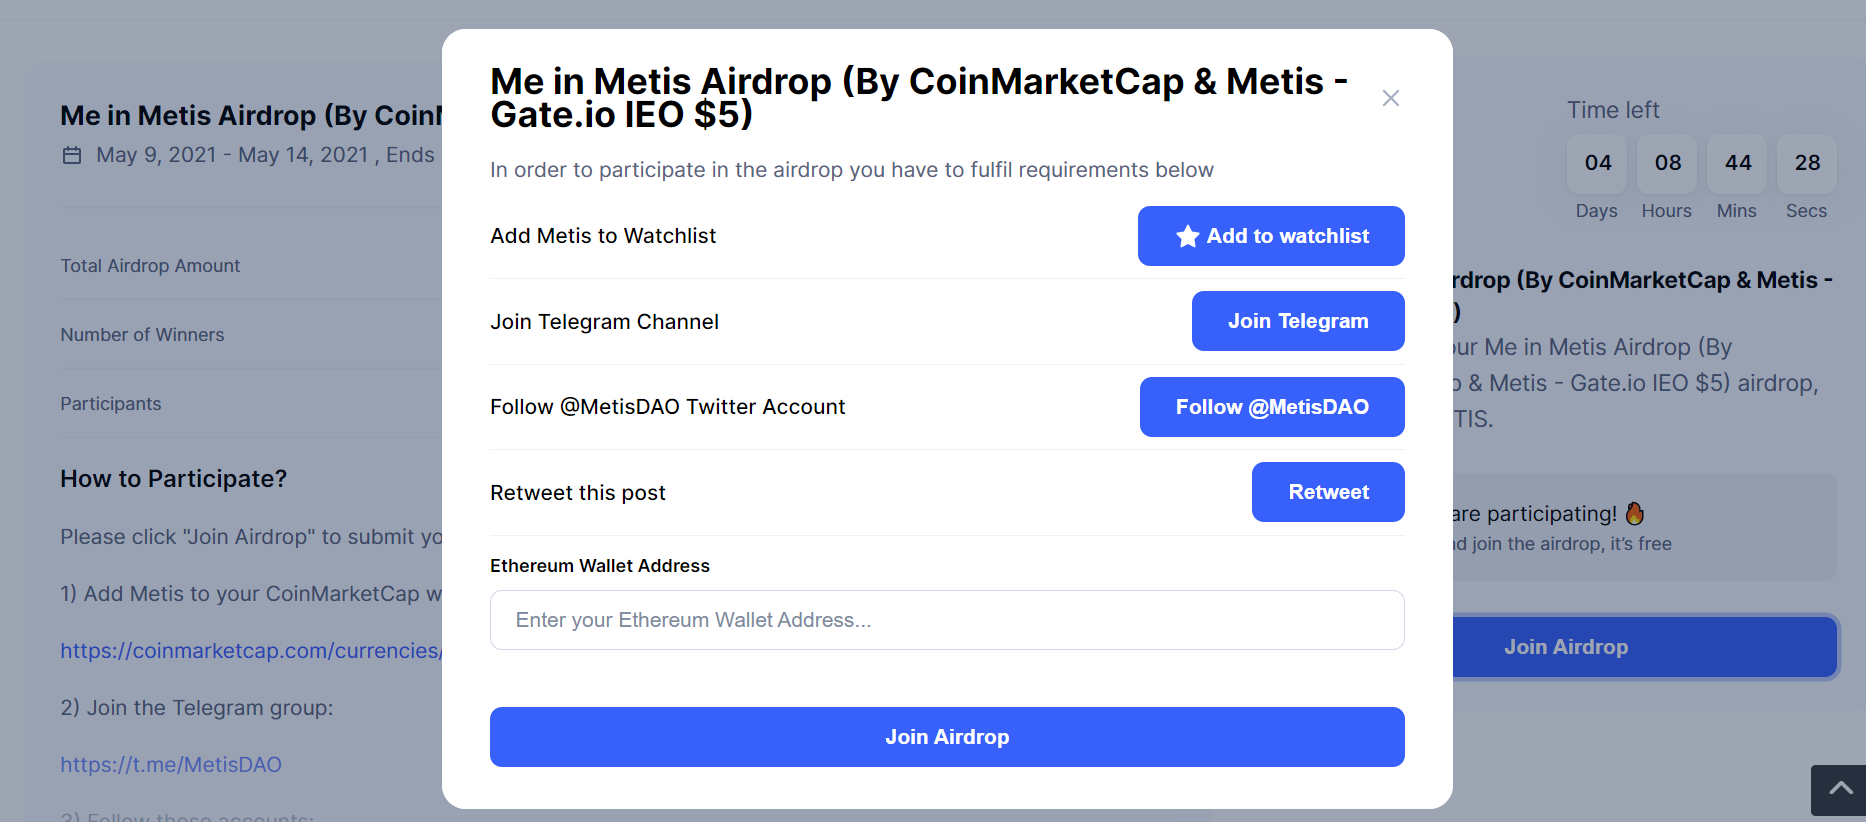This screenshot has height=822, width=1866.
Task: Click the Follow @MetisDAO button
Action: 1272,407
